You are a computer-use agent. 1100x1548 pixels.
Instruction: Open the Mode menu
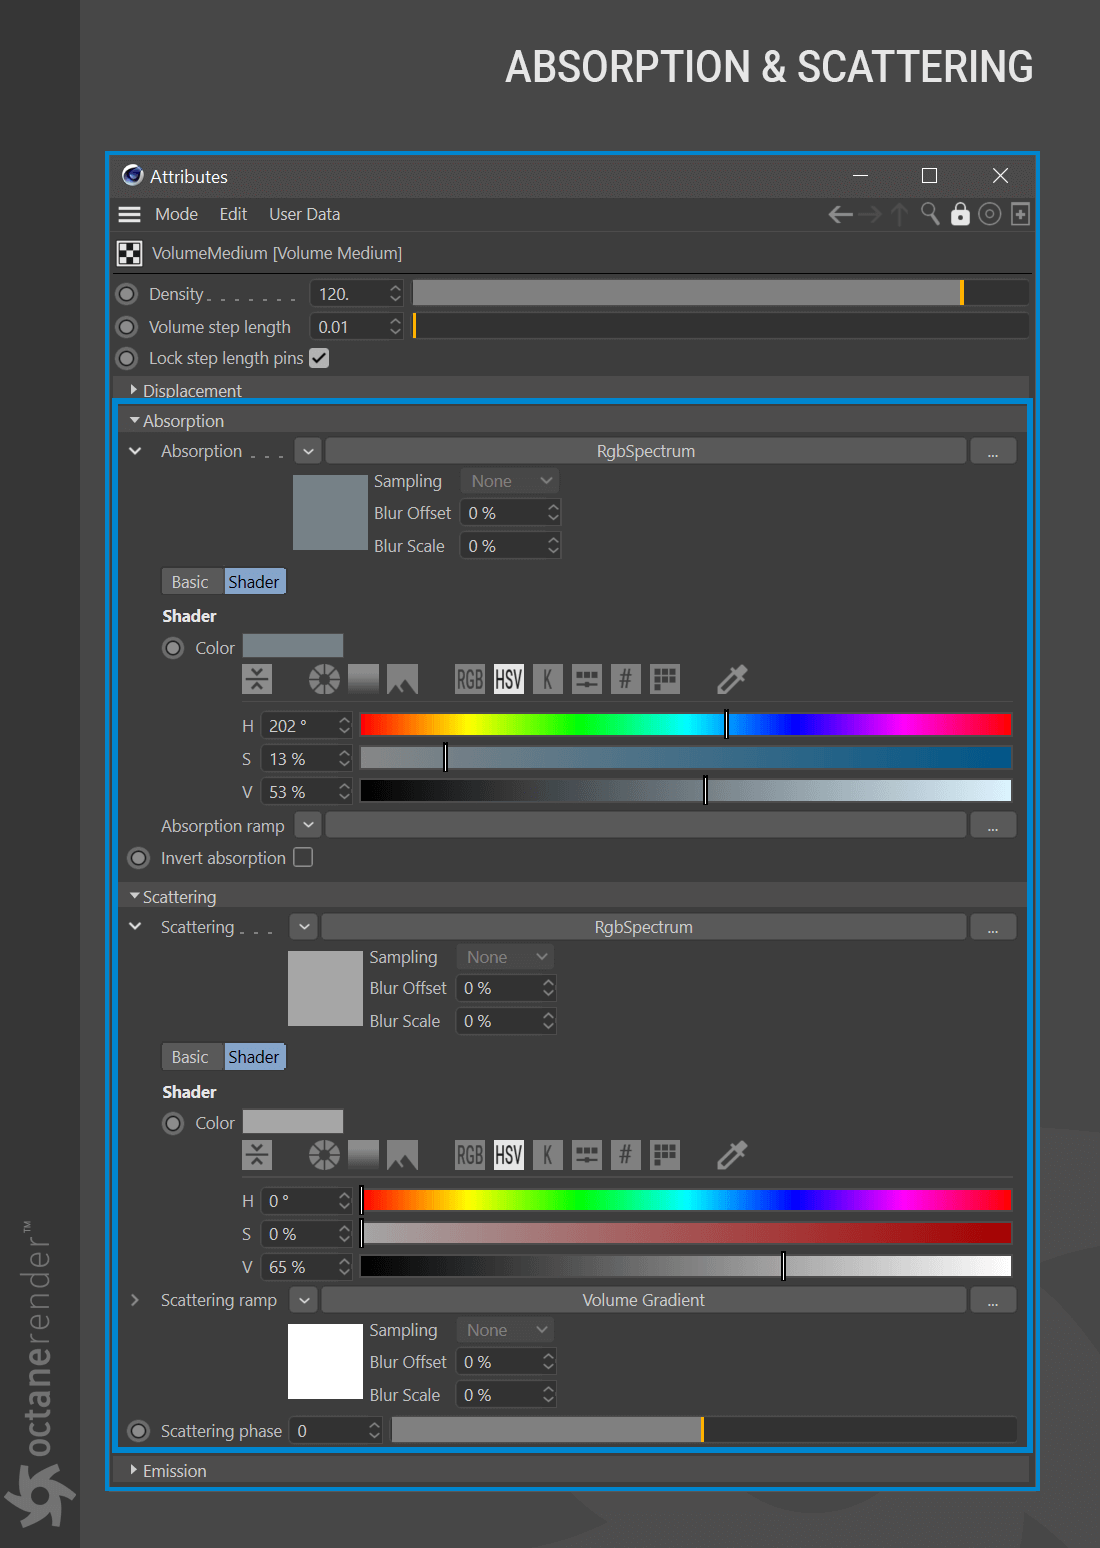point(176,214)
